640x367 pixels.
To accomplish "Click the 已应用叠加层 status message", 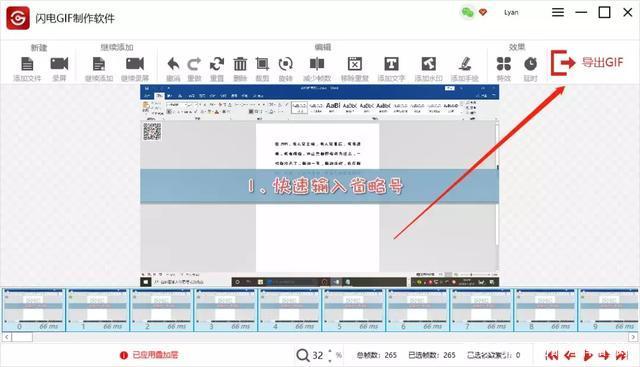I will point(156,355).
